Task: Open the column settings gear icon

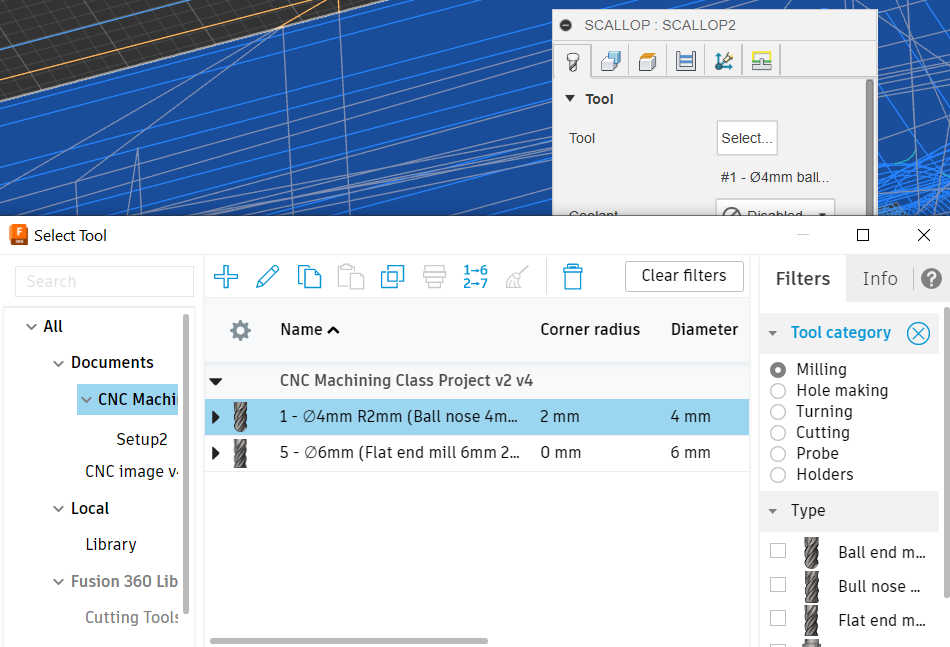Action: 240,330
